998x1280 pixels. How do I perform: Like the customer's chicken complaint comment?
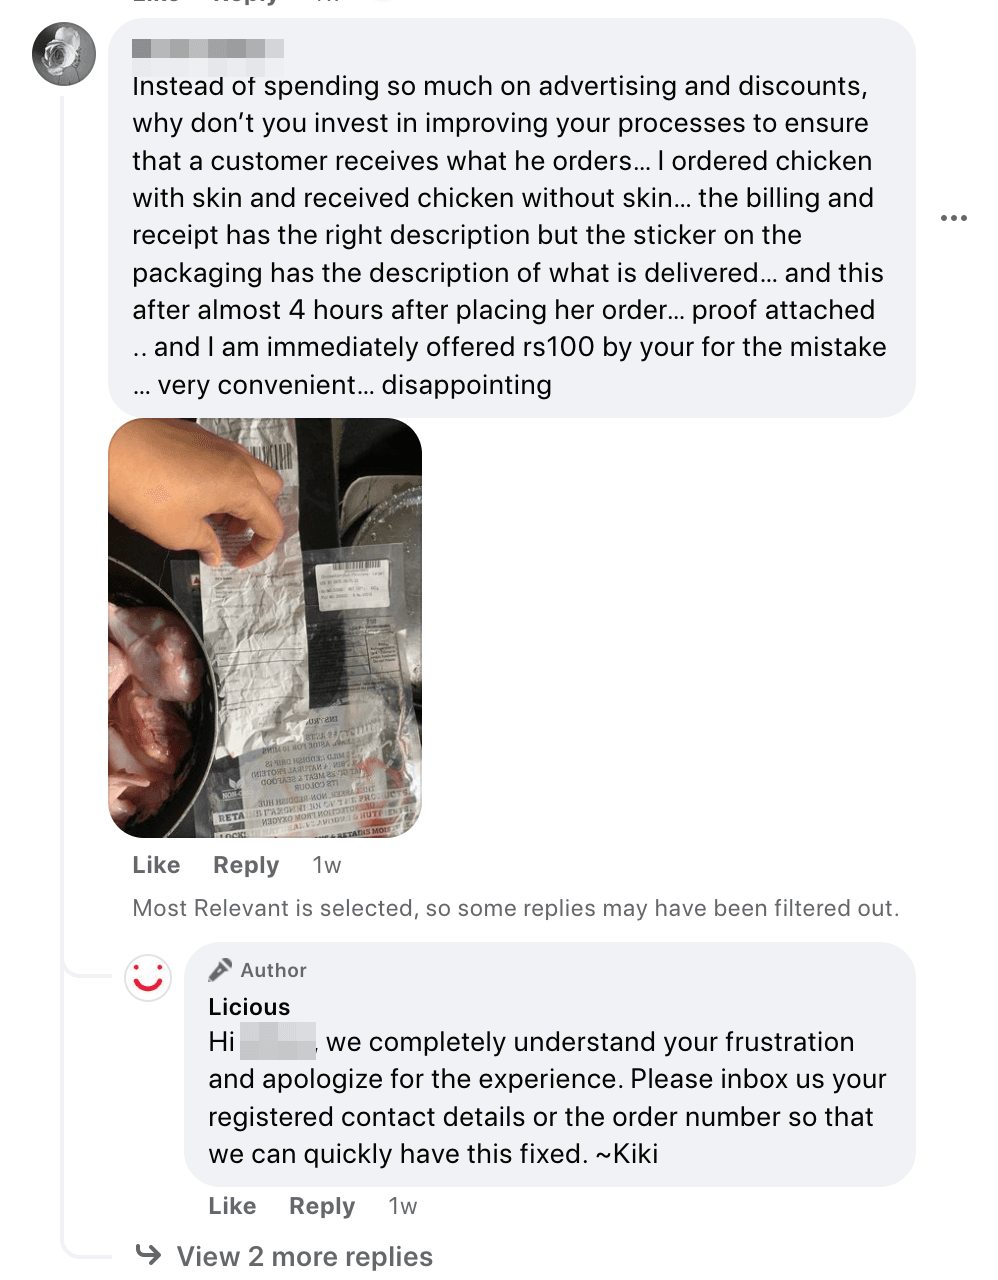[x=156, y=865]
